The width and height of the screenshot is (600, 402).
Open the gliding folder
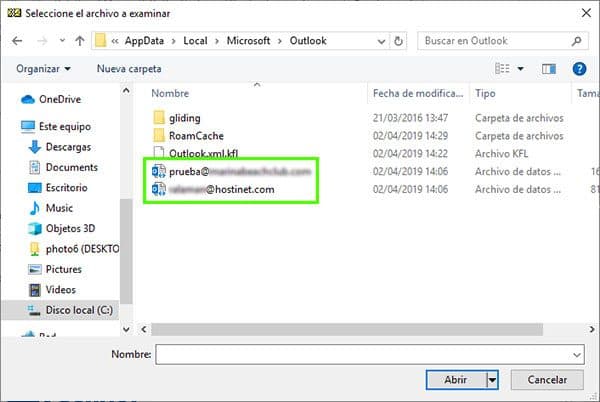click(x=185, y=118)
